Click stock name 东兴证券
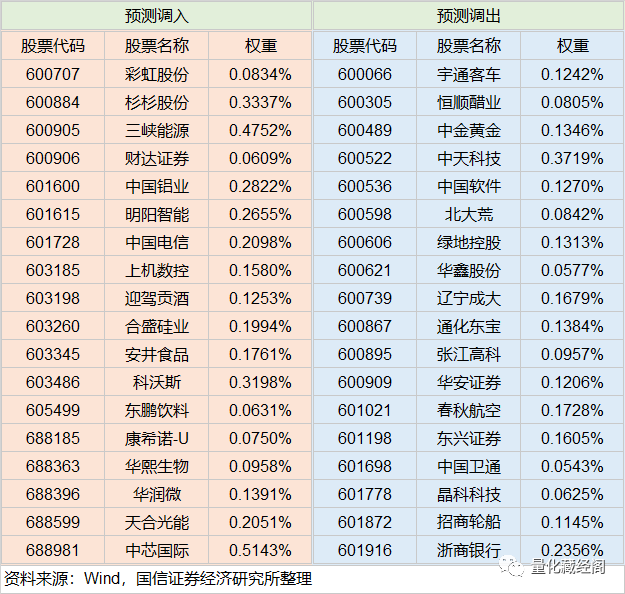The image size is (625, 594). 468,439
